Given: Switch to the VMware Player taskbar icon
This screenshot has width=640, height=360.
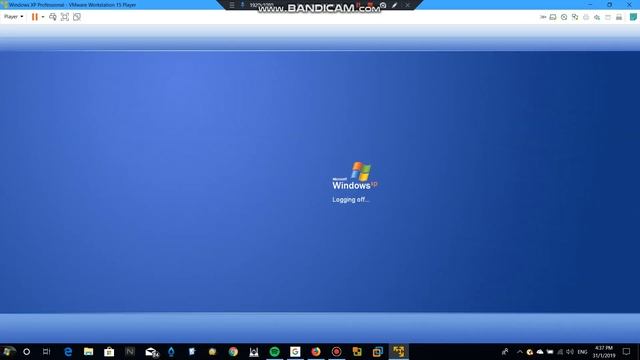Looking at the screenshot, I should [398, 351].
